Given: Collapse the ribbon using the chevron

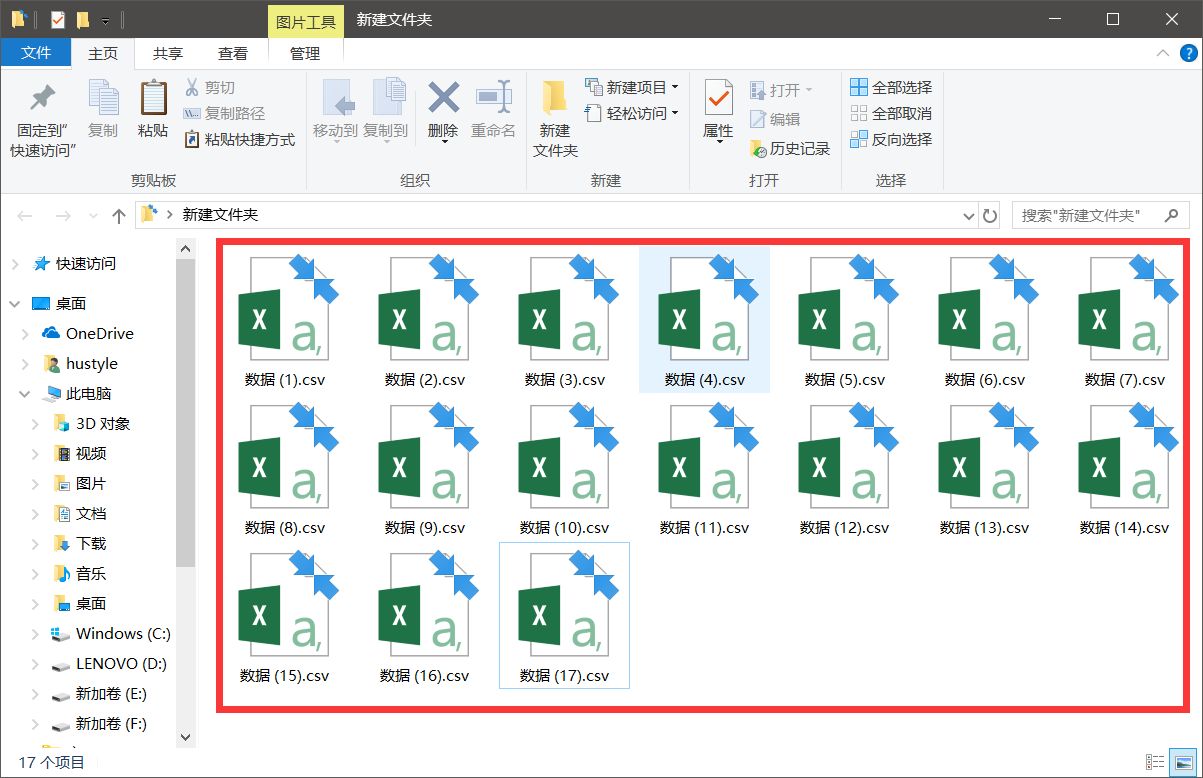Looking at the screenshot, I should (1162, 53).
